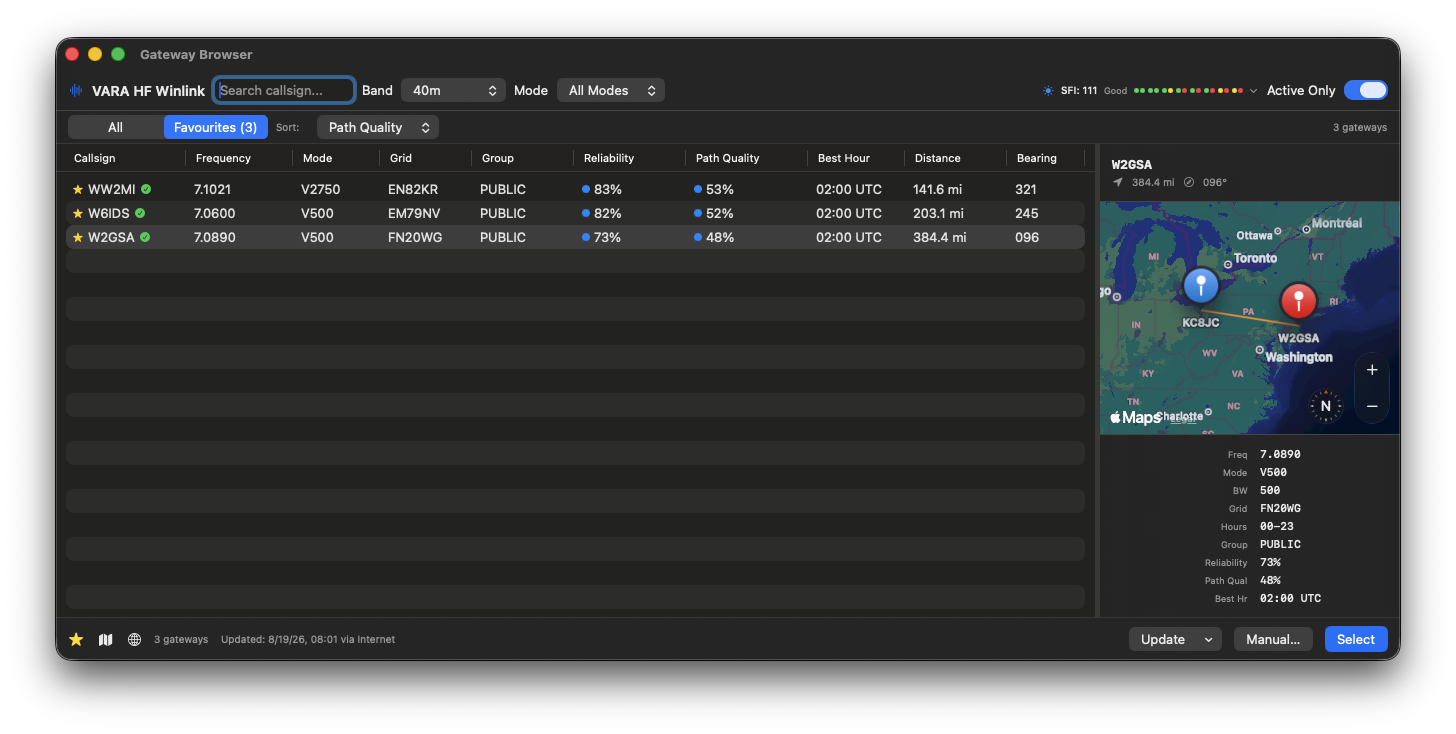Zoom out on the map with minus
This screenshot has height=734, width=1456.
point(1372,406)
